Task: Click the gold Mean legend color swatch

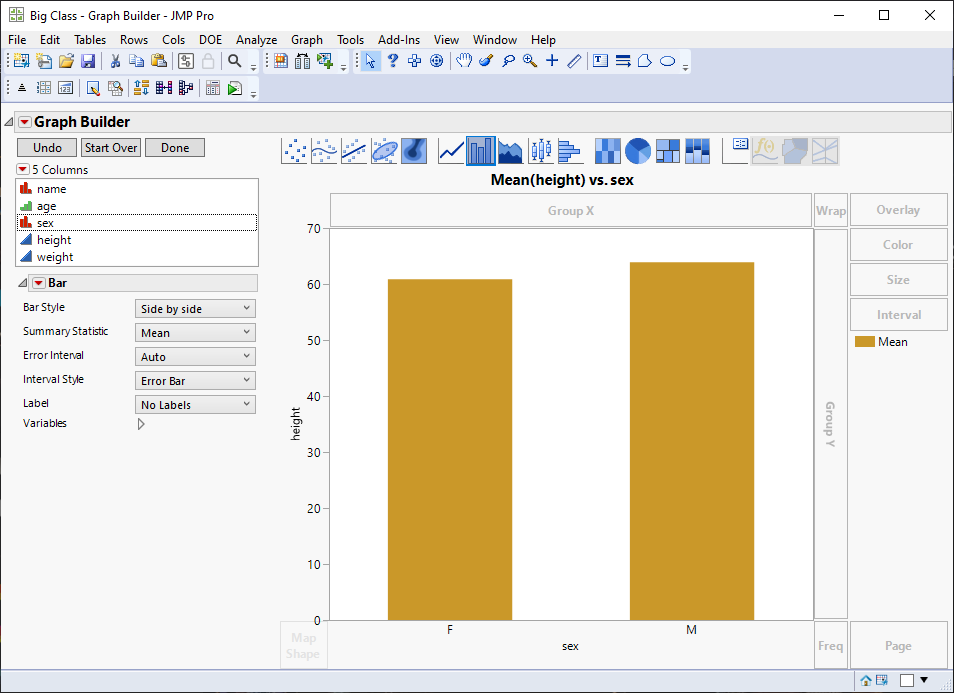Action: tap(864, 342)
